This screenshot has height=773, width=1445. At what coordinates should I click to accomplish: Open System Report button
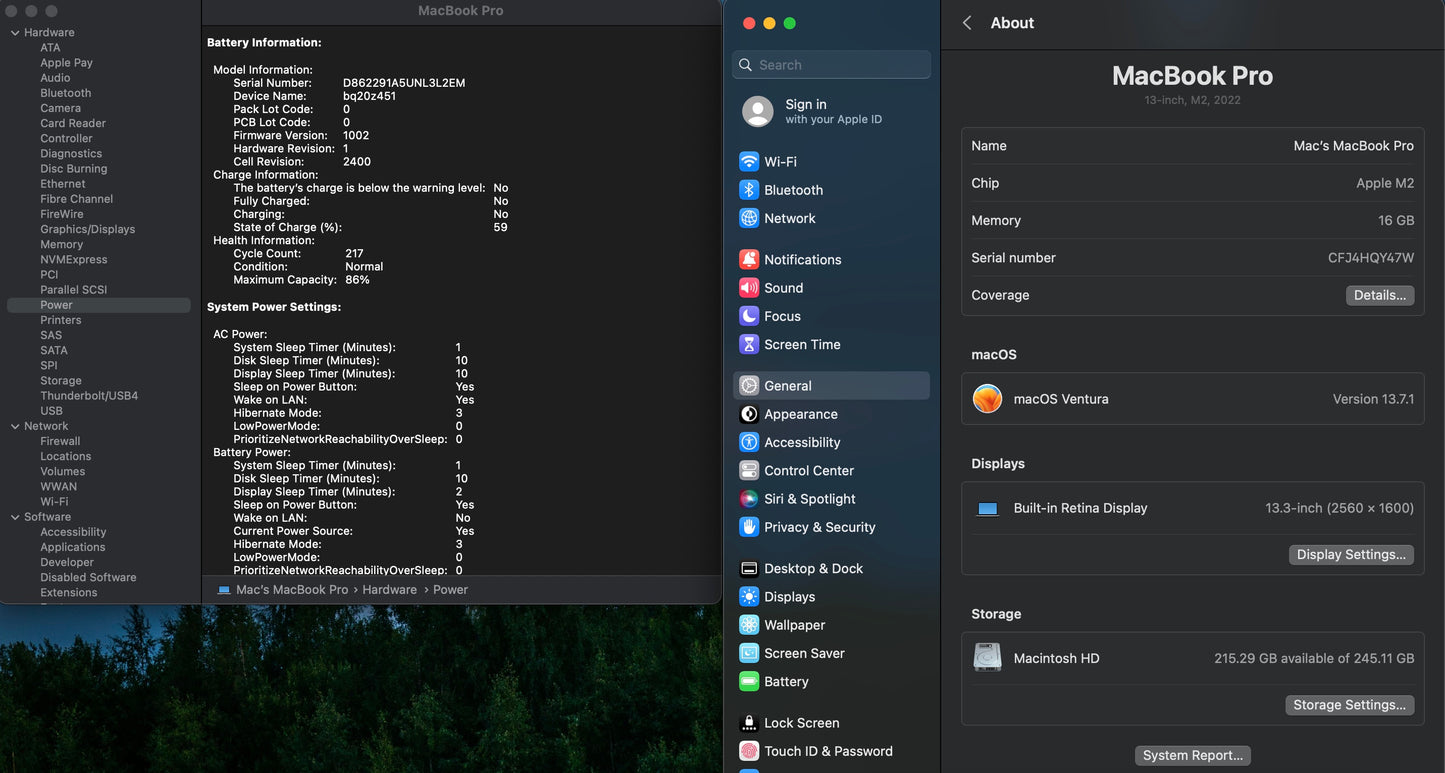(x=1192, y=756)
